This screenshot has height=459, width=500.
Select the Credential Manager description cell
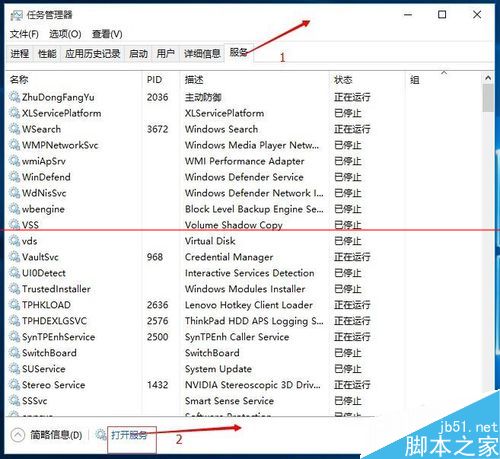(229, 257)
